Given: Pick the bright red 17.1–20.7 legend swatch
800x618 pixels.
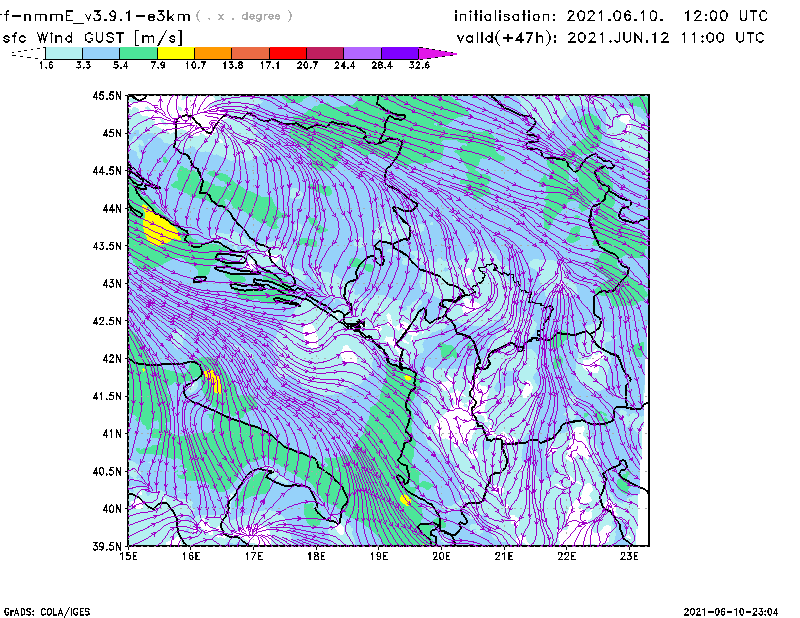Looking at the screenshot, I should [288, 53].
